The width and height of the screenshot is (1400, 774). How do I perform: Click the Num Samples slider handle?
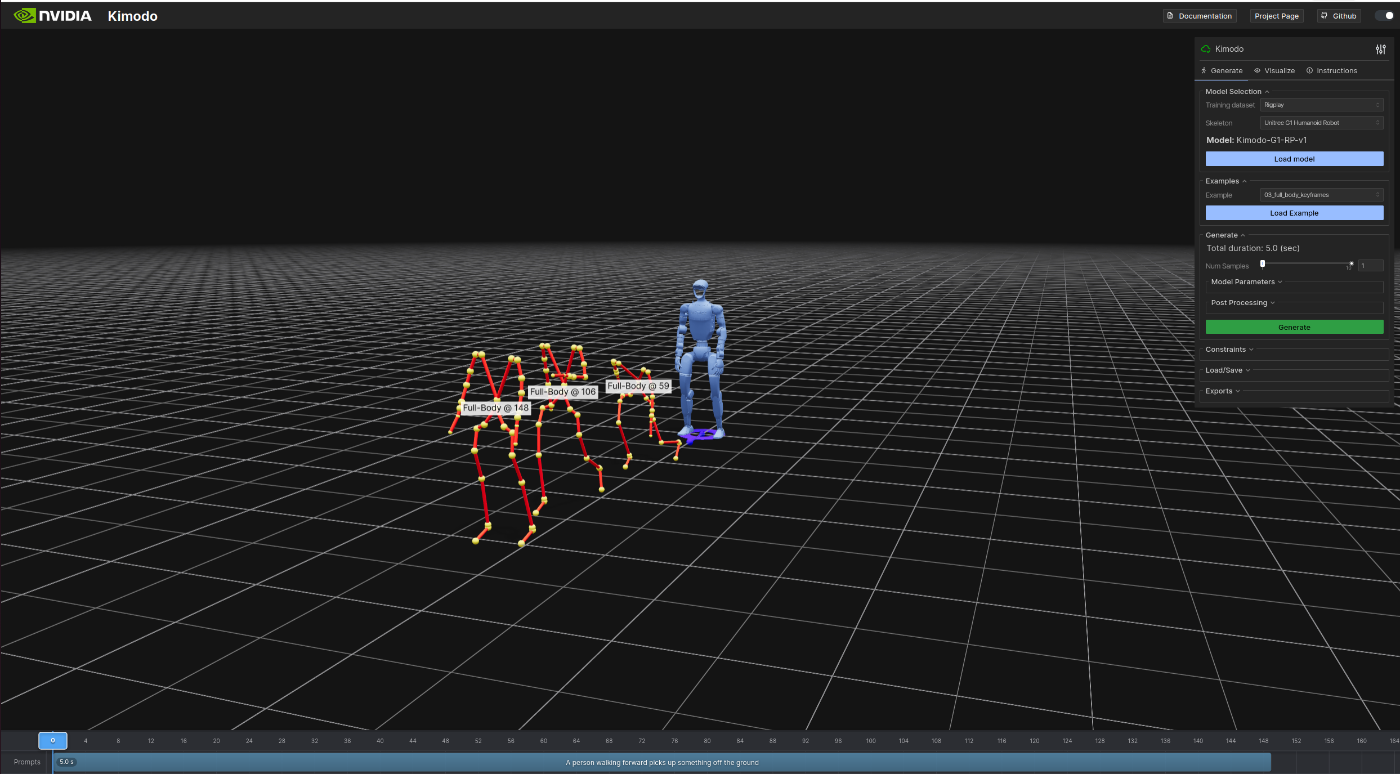click(1262, 264)
